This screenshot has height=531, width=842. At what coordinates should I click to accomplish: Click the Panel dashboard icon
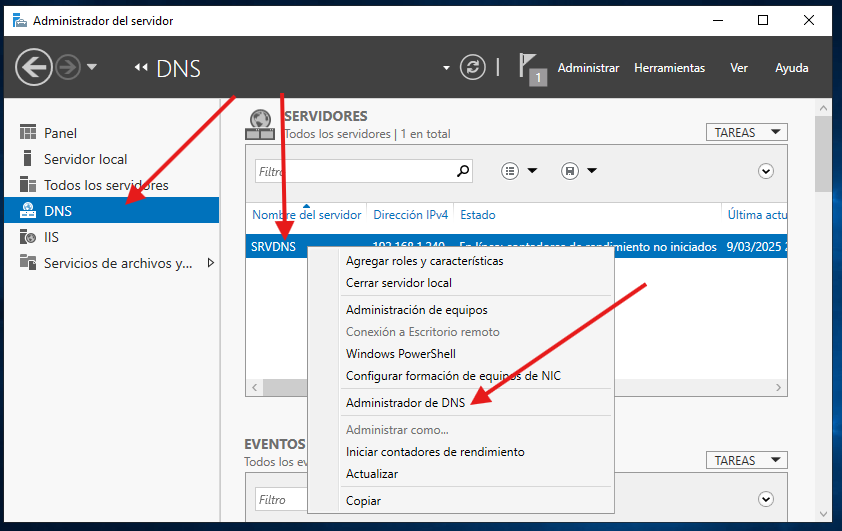tap(27, 132)
